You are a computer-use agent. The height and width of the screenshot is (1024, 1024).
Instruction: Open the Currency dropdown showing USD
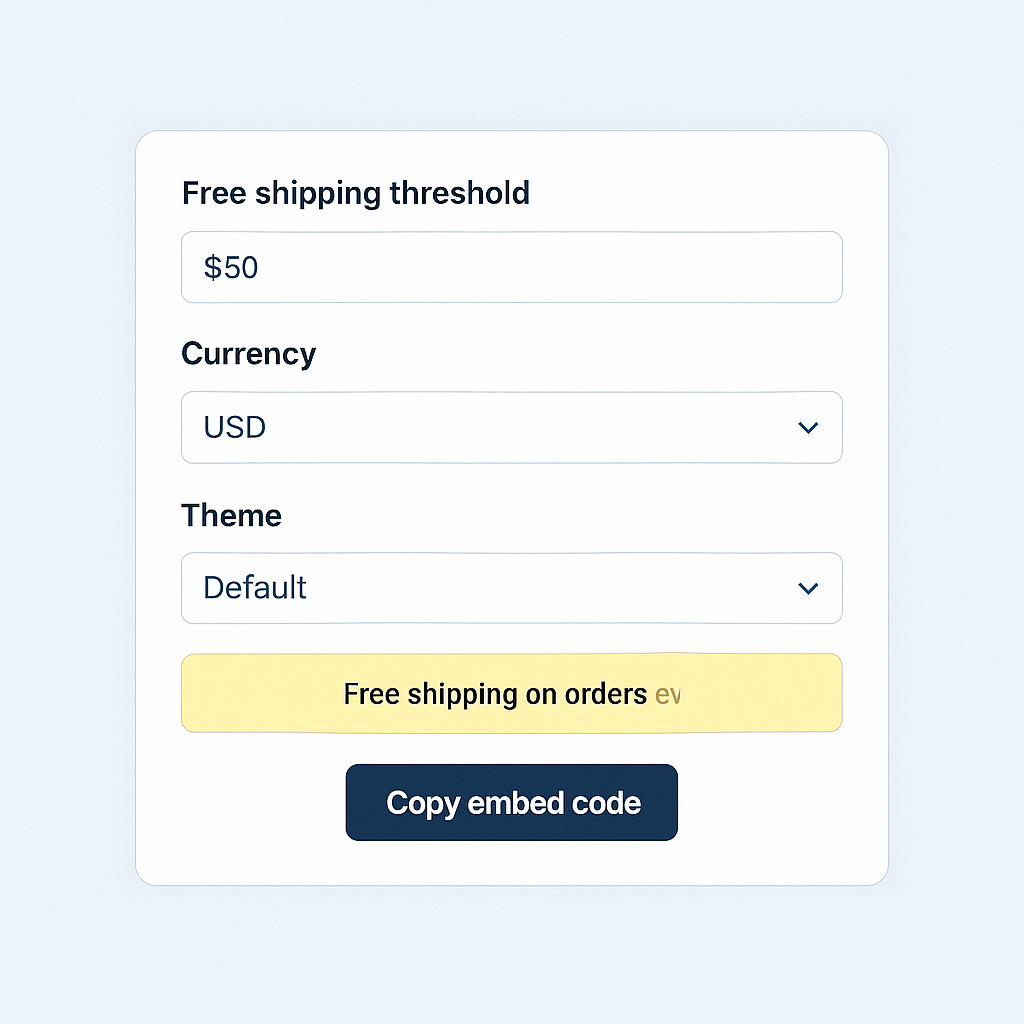pyautogui.click(x=512, y=427)
